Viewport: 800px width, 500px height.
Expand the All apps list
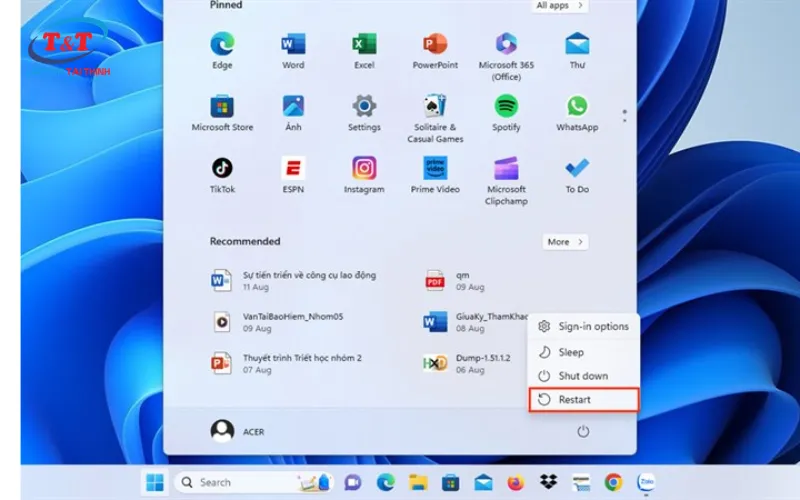point(559,6)
